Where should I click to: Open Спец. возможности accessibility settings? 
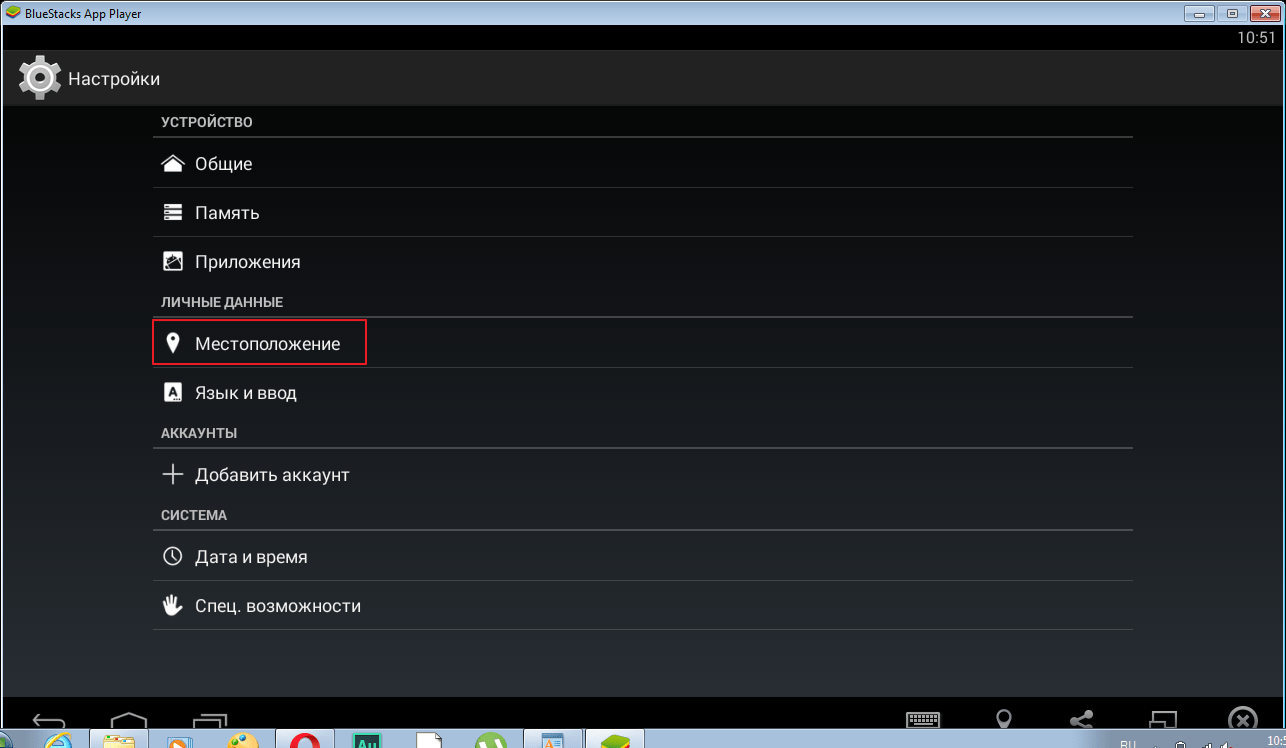tap(643, 605)
